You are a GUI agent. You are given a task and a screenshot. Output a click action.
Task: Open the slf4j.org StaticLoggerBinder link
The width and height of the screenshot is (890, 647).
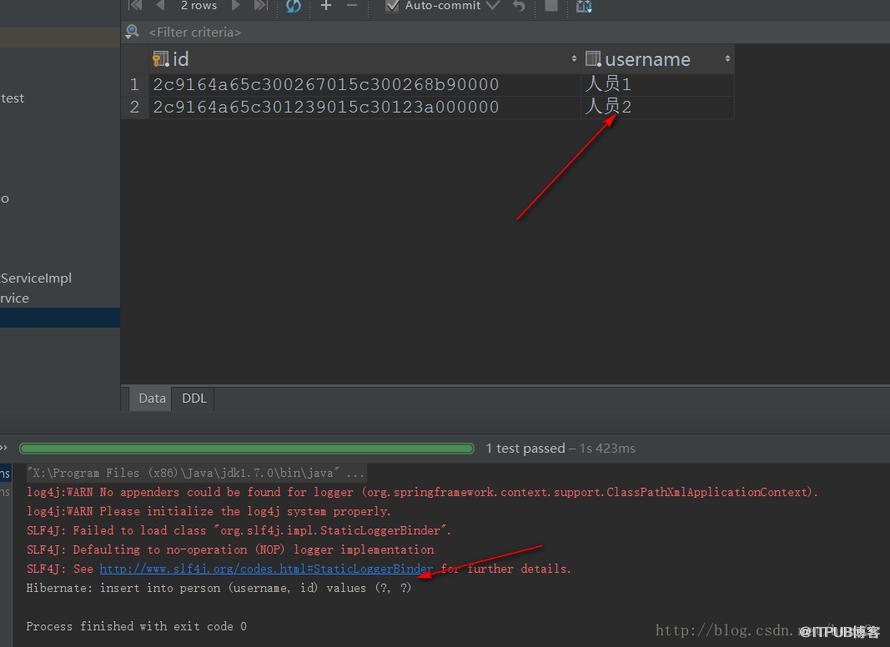click(x=266, y=569)
